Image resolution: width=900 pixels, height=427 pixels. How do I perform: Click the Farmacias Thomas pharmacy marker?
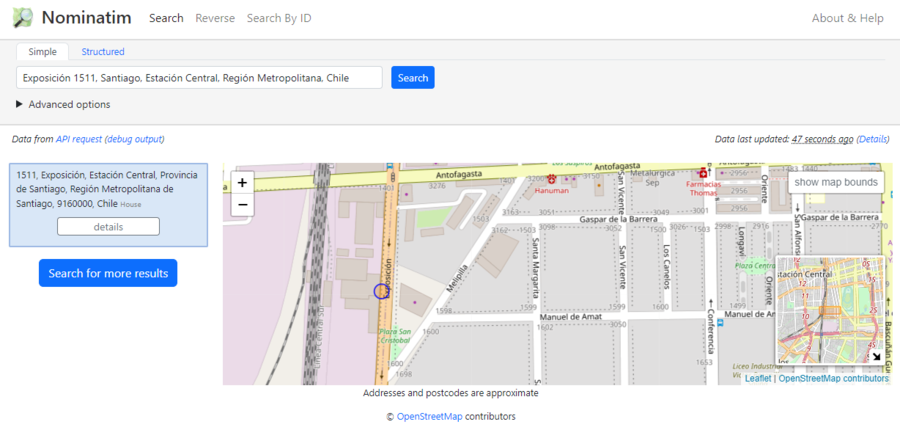pyautogui.click(x=703, y=172)
